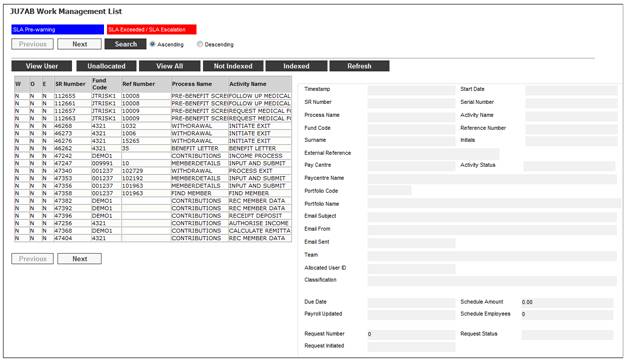The height and width of the screenshot is (361, 626).
Task: Show Unallocated work items
Action: pyautogui.click(x=106, y=66)
